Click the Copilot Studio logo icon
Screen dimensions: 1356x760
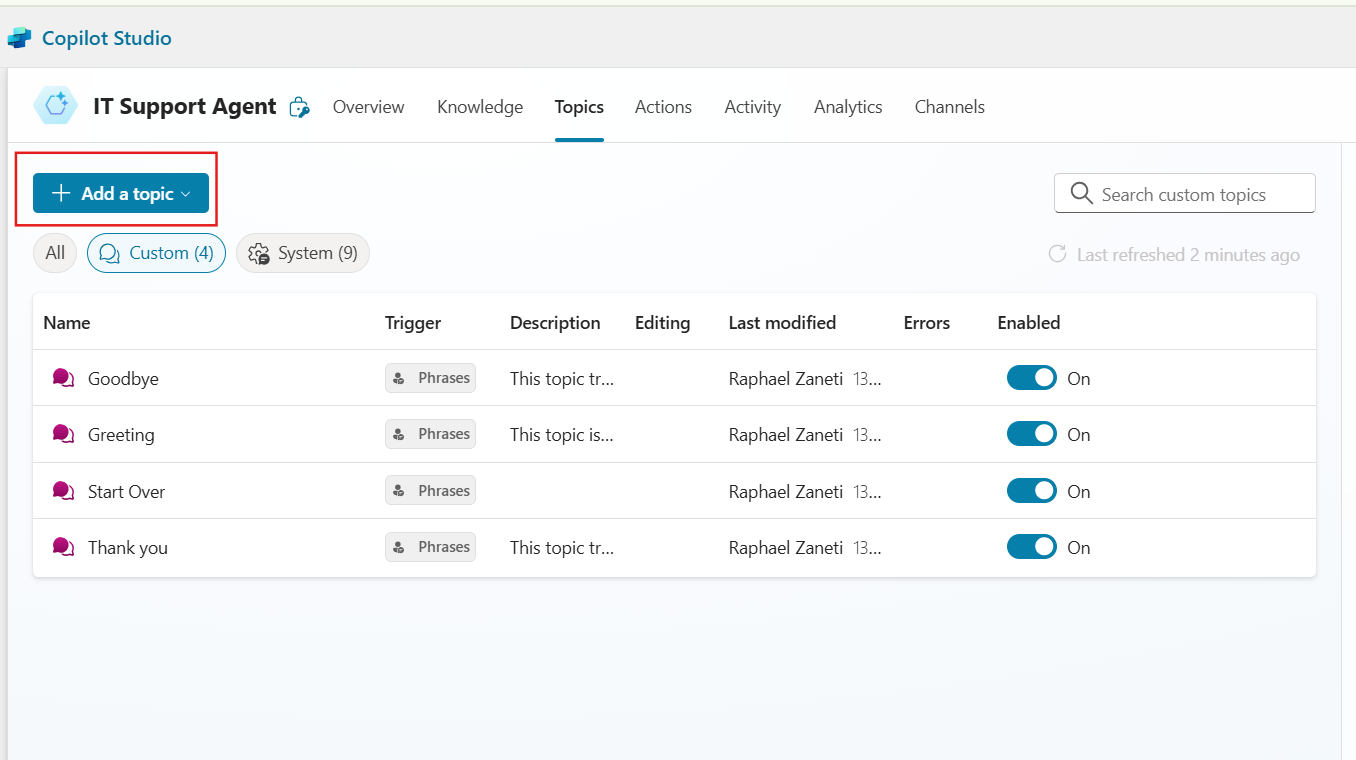[x=19, y=38]
